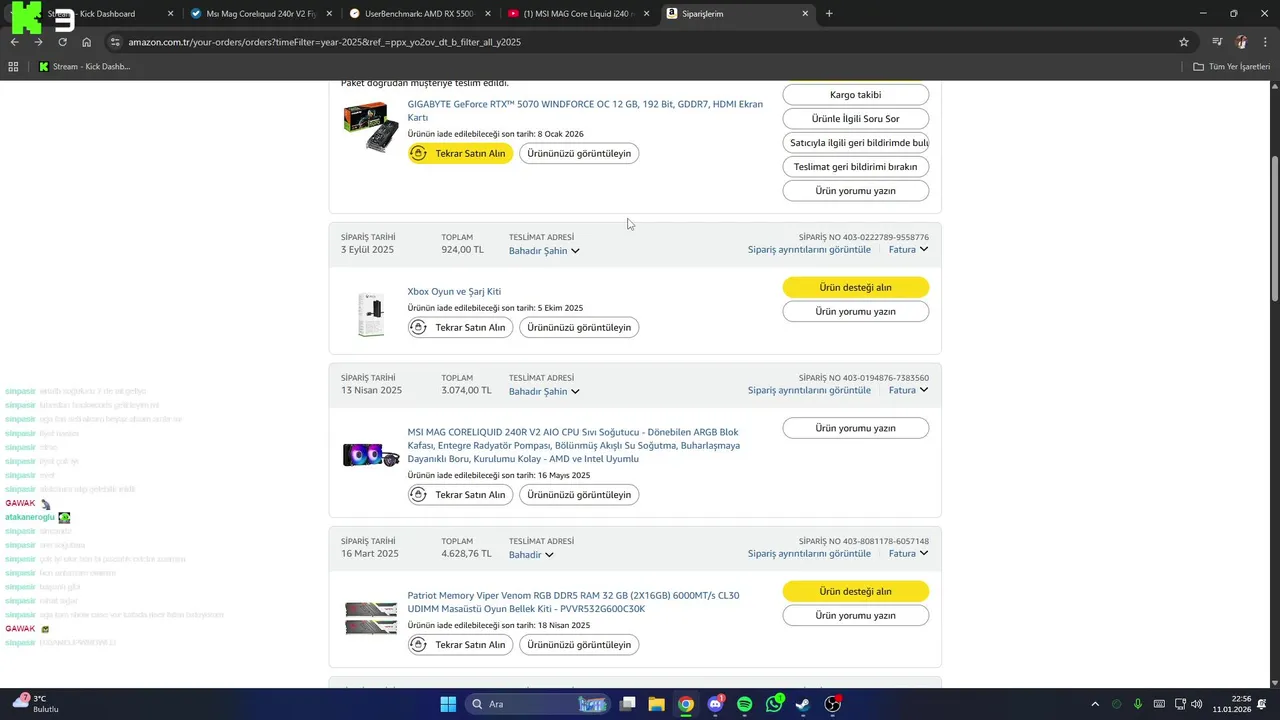Click Kargo takibi button

(856, 95)
